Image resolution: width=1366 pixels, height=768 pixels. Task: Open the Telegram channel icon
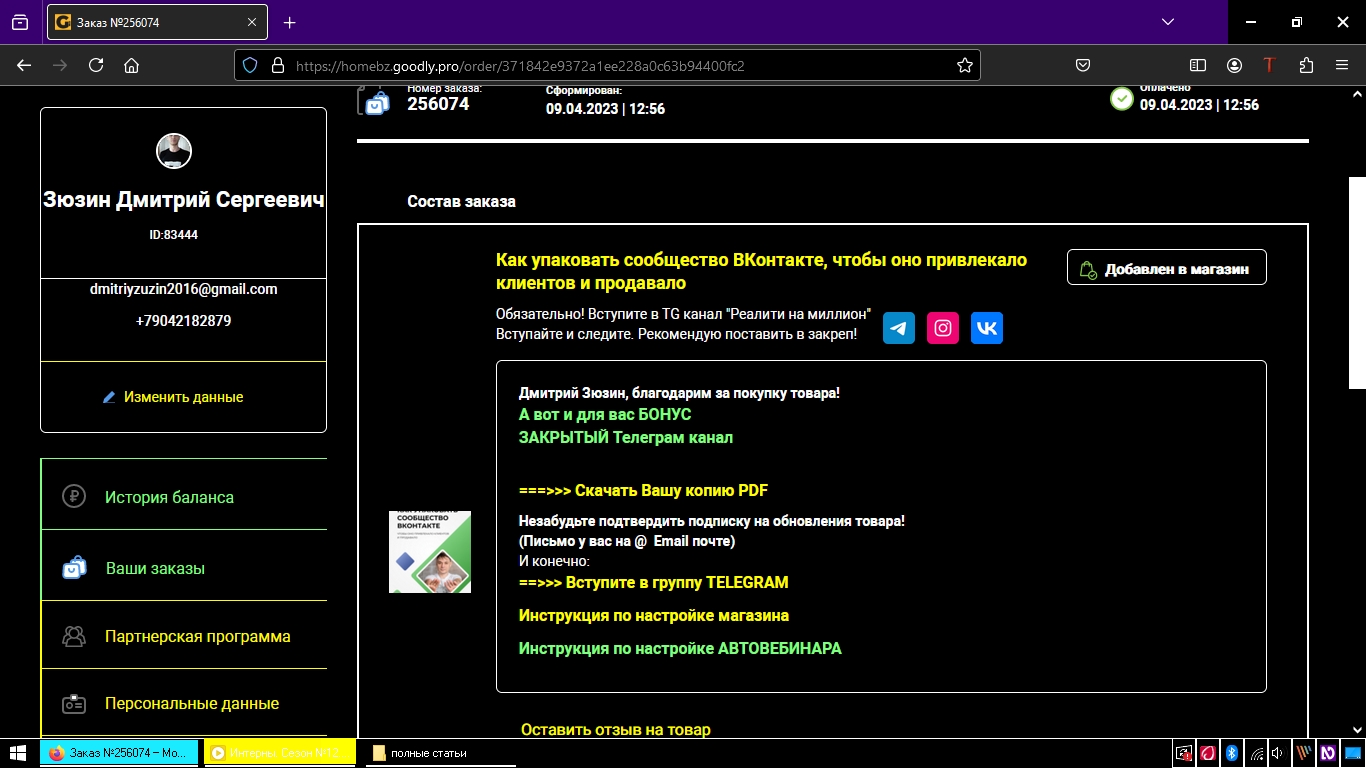(899, 328)
